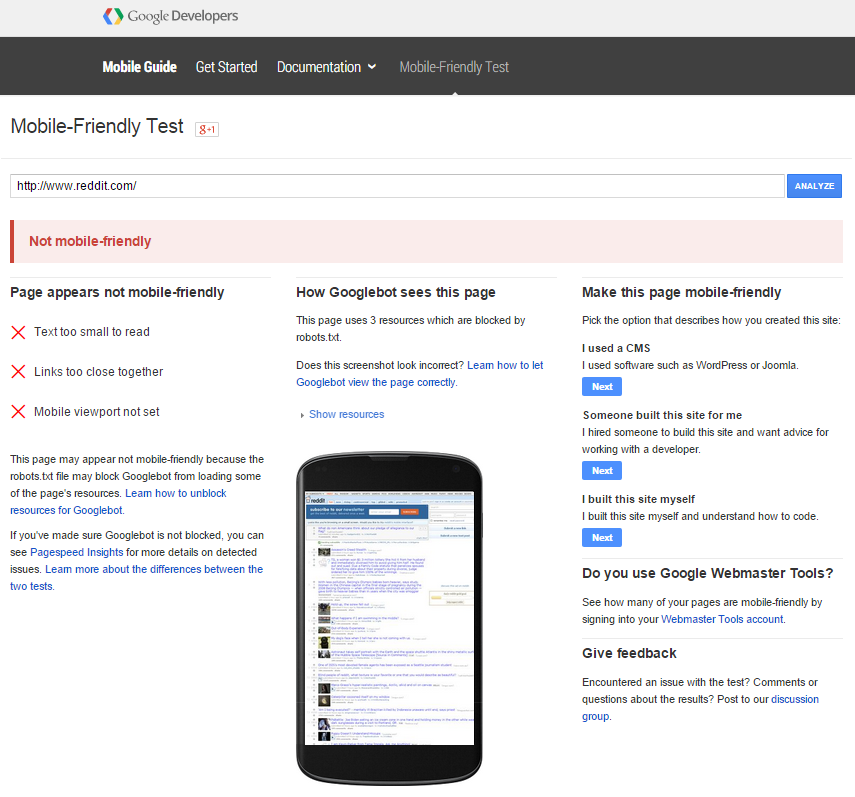Click 'How Googlebot sees this page' heading

tap(396, 292)
